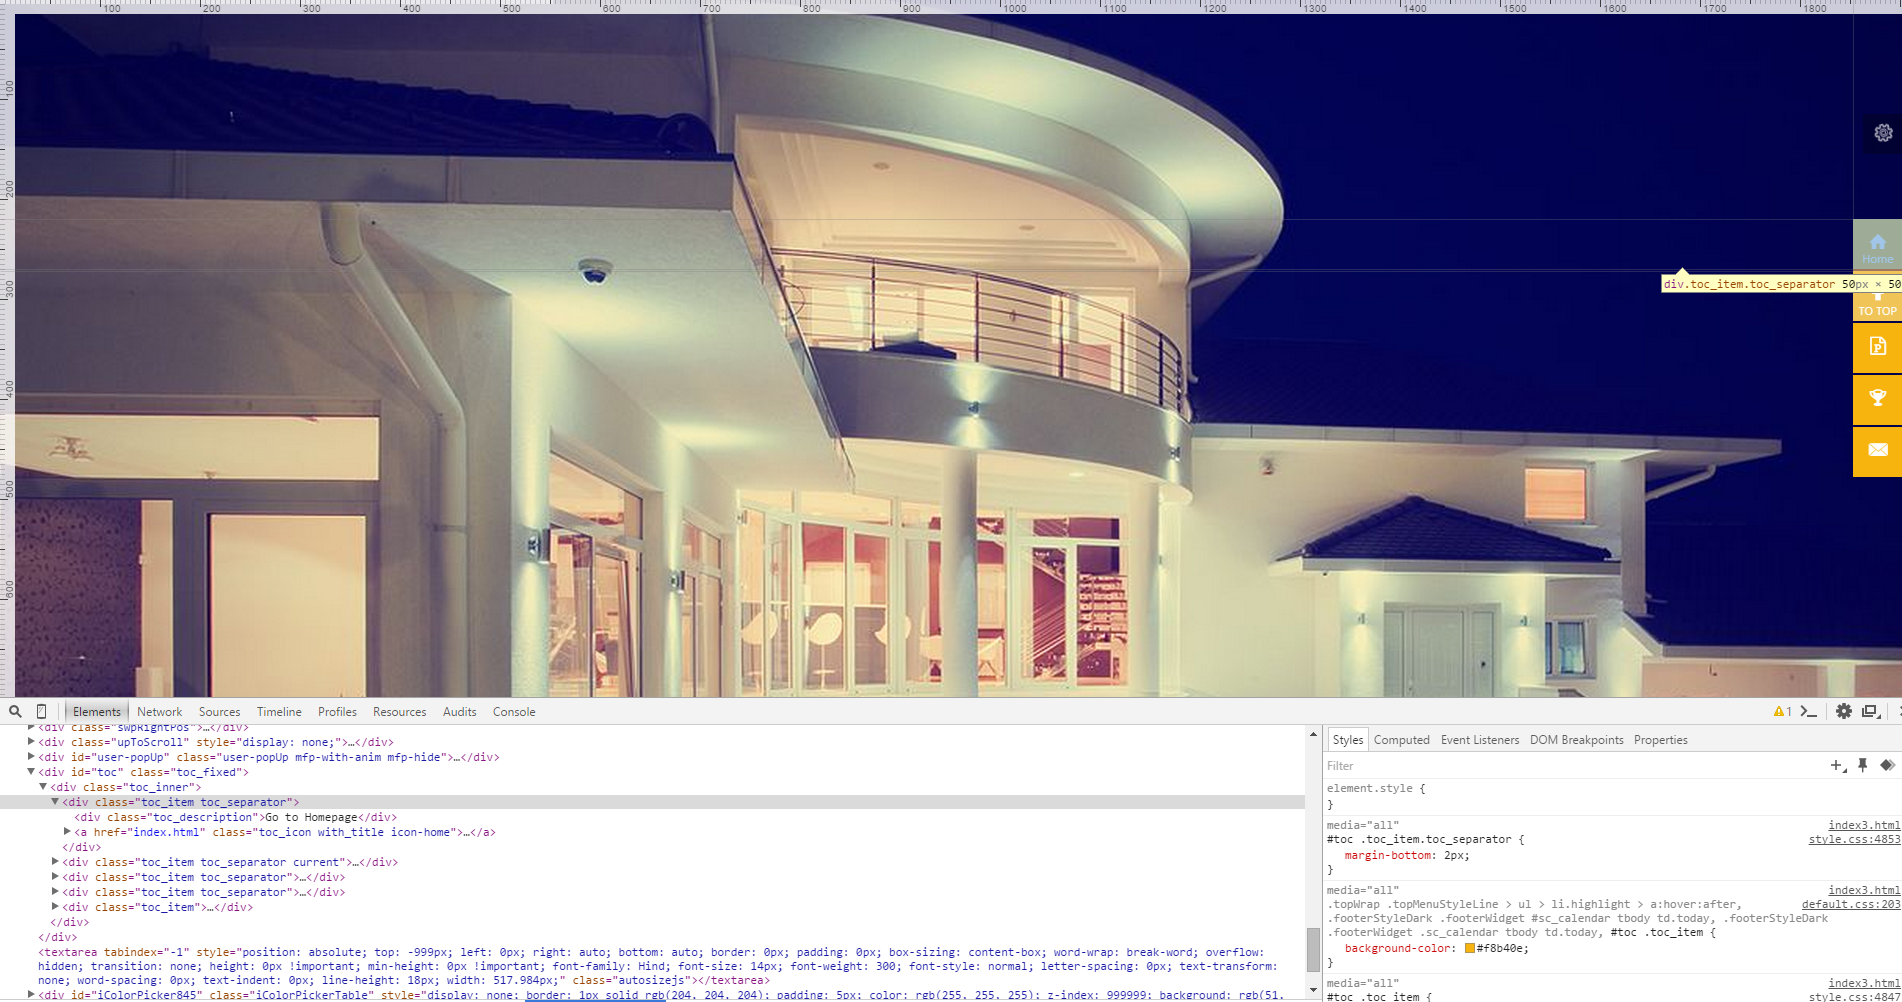Viewport: 1902px width, 1002px height.
Task: Click the dock-to-window icon
Action: [1869, 712]
